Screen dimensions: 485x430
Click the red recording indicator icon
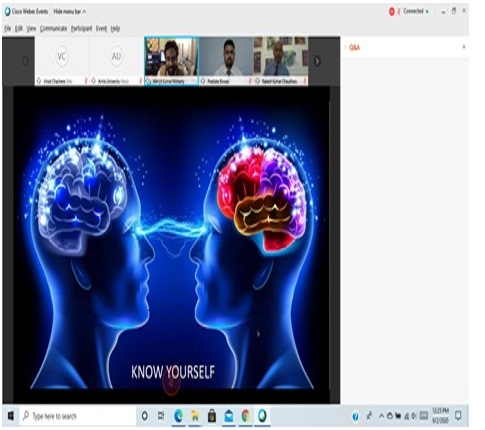pos(391,12)
